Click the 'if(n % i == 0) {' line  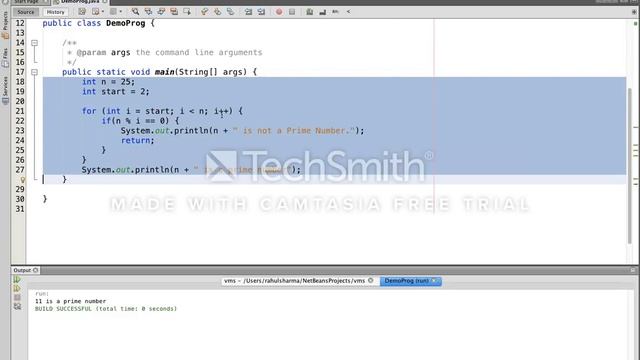(x=140, y=121)
